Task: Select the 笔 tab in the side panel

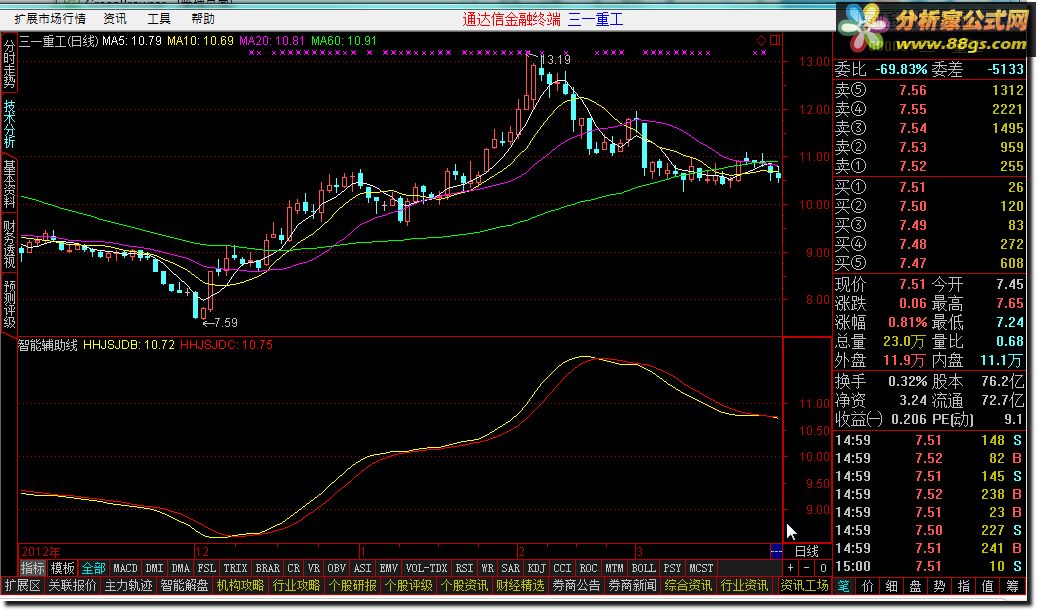Action: [x=843, y=586]
